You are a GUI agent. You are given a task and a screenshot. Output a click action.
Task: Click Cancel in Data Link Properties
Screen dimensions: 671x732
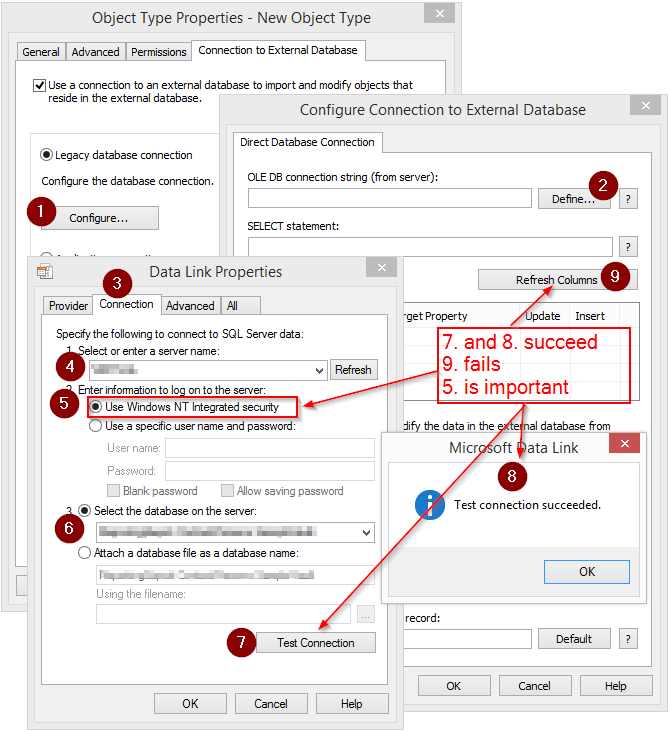[271, 704]
